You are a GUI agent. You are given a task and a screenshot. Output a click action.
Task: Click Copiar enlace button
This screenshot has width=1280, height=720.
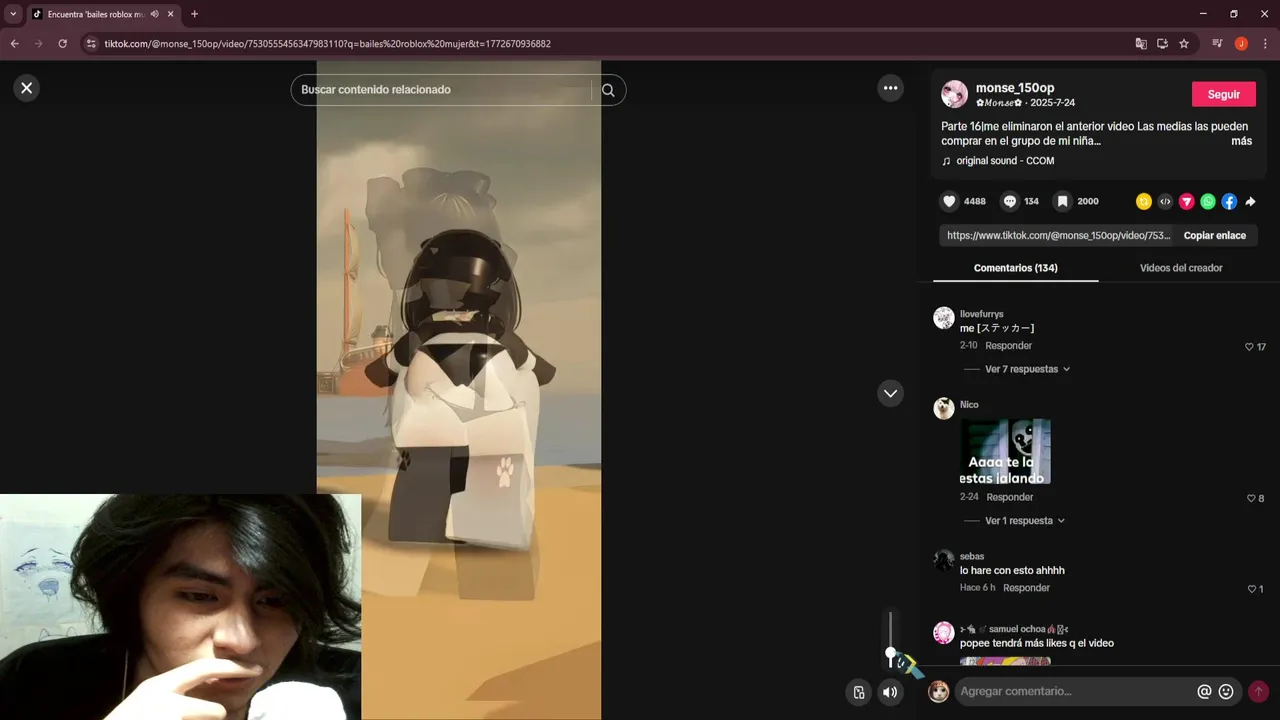pyautogui.click(x=1214, y=235)
